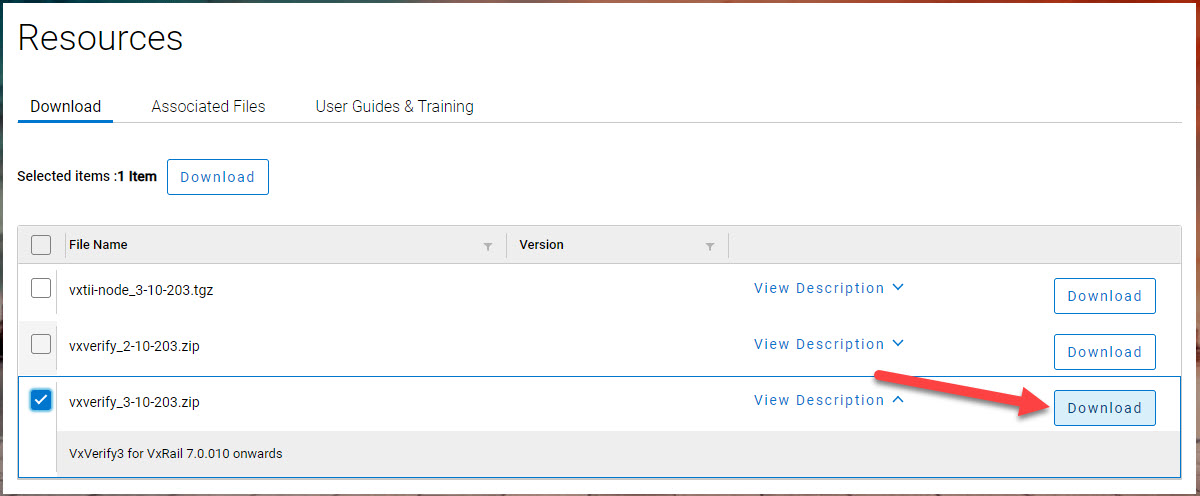Select the Download tab
1200x496 pixels.
pos(65,106)
